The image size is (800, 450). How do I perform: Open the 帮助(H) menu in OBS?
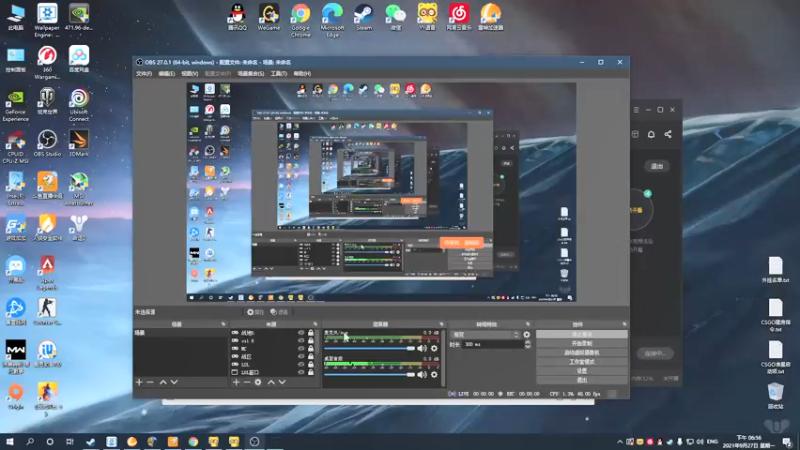(x=302, y=73)
